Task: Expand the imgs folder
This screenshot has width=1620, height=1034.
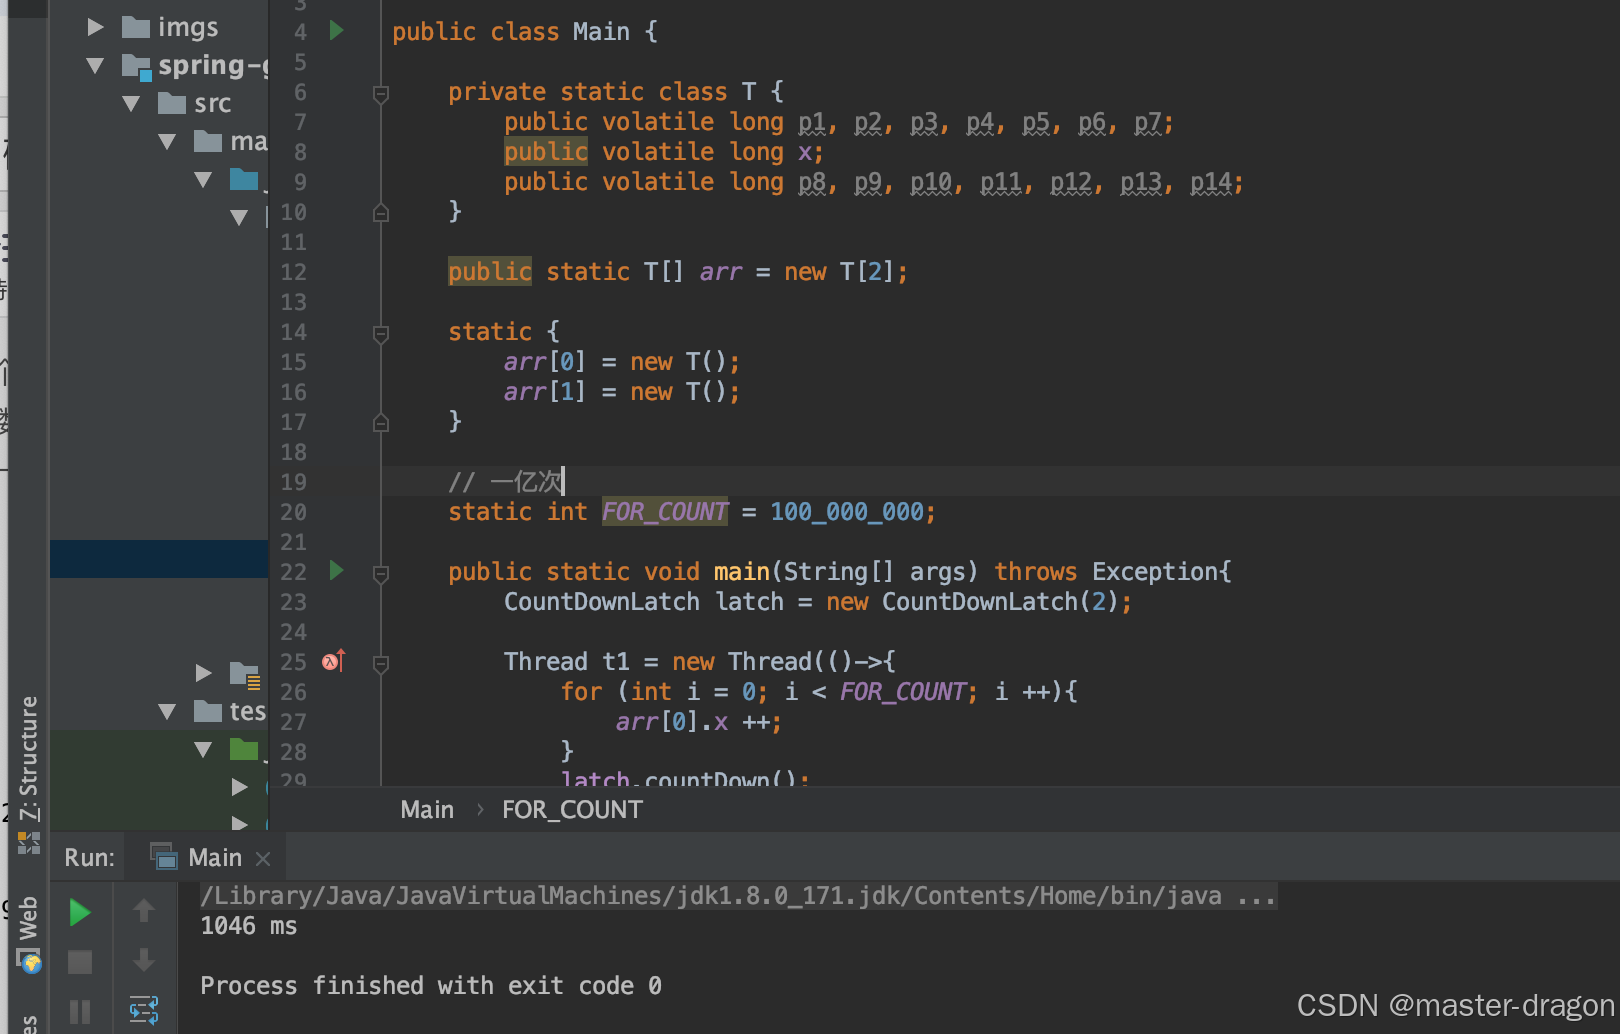Action: click(96, 27)
